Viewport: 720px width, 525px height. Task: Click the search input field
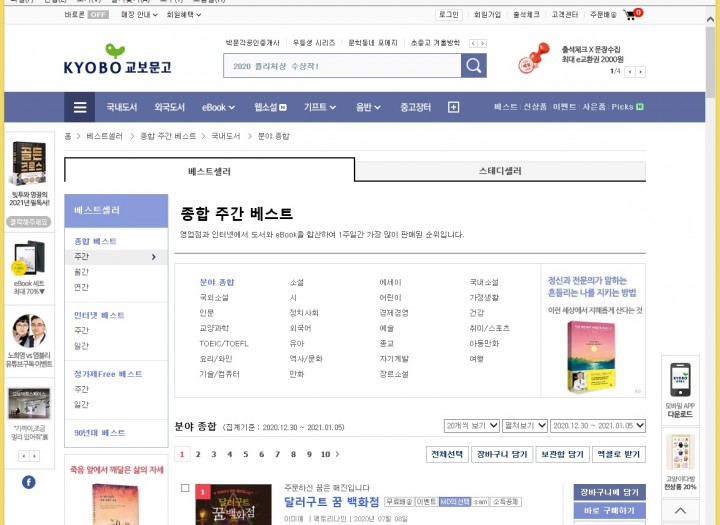point(341,65)
